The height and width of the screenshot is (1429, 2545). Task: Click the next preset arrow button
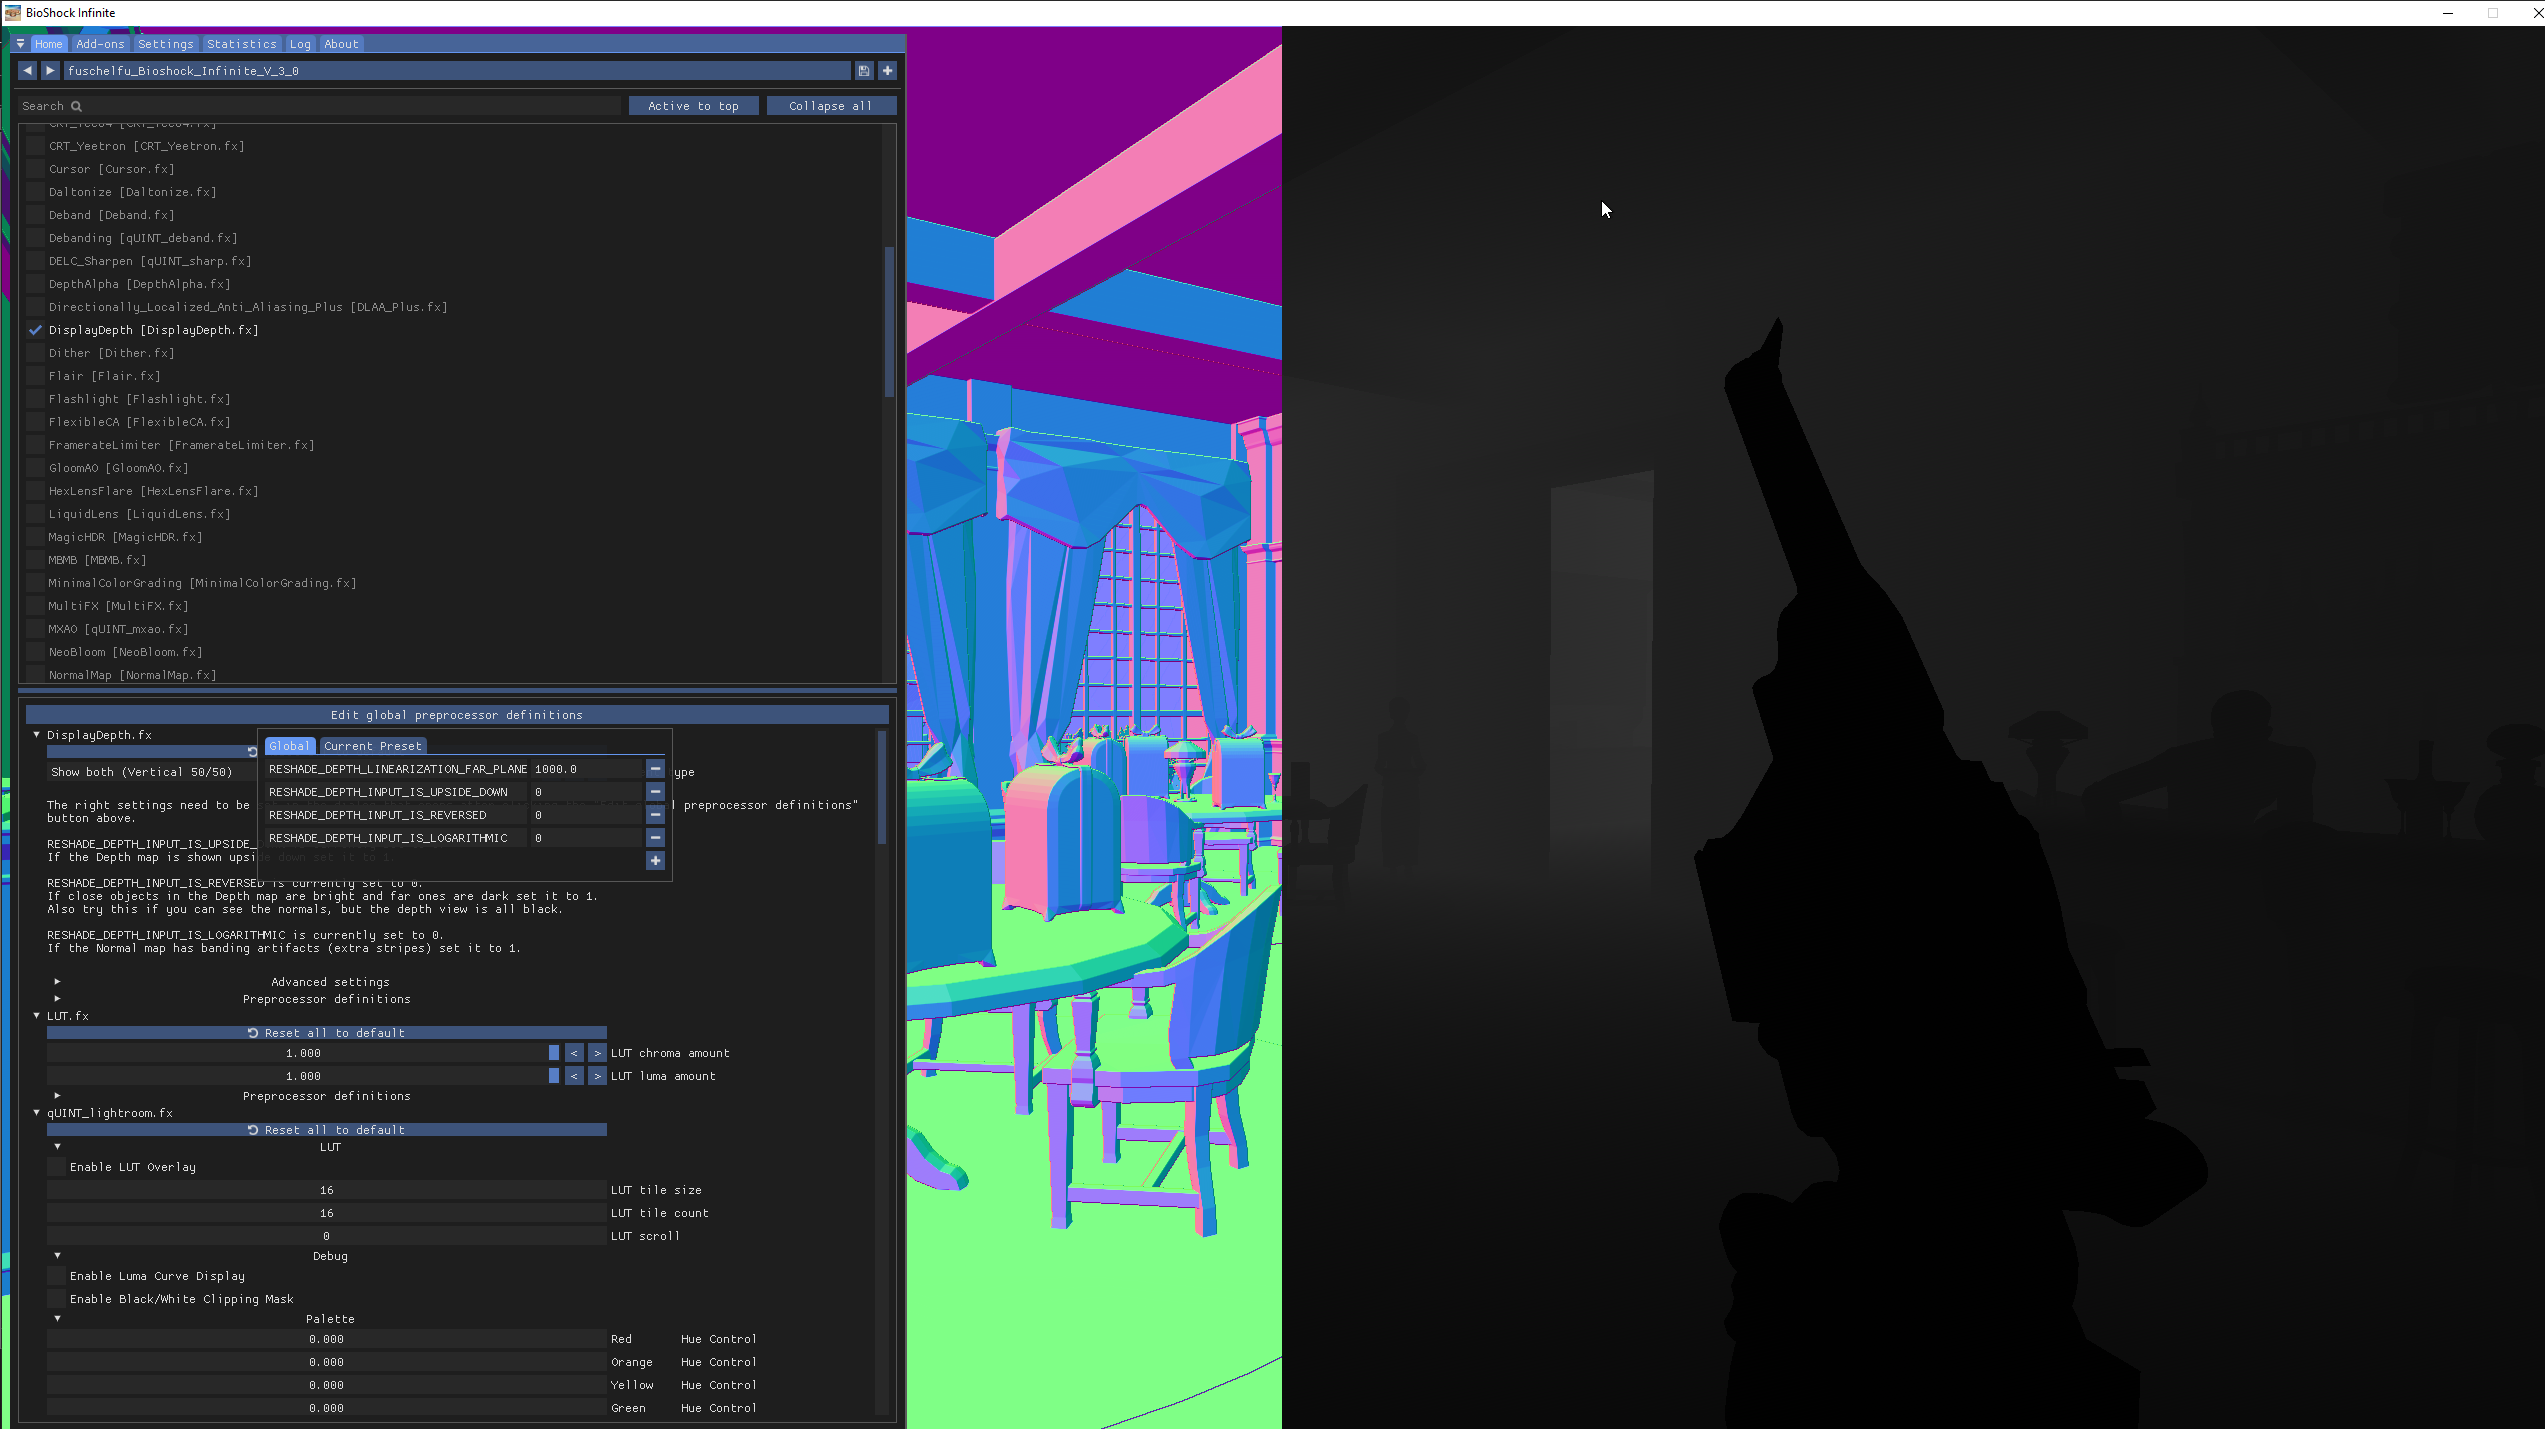pos(50,71)
